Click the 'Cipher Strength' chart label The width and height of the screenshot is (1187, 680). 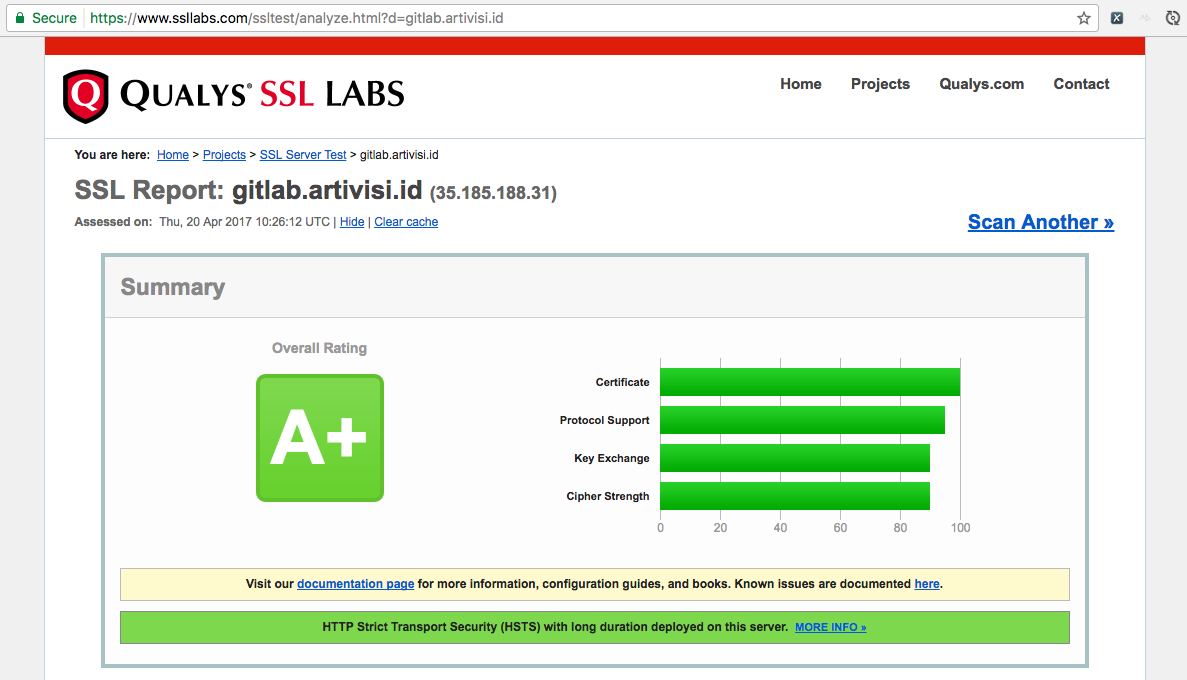(x=608, y=496)
